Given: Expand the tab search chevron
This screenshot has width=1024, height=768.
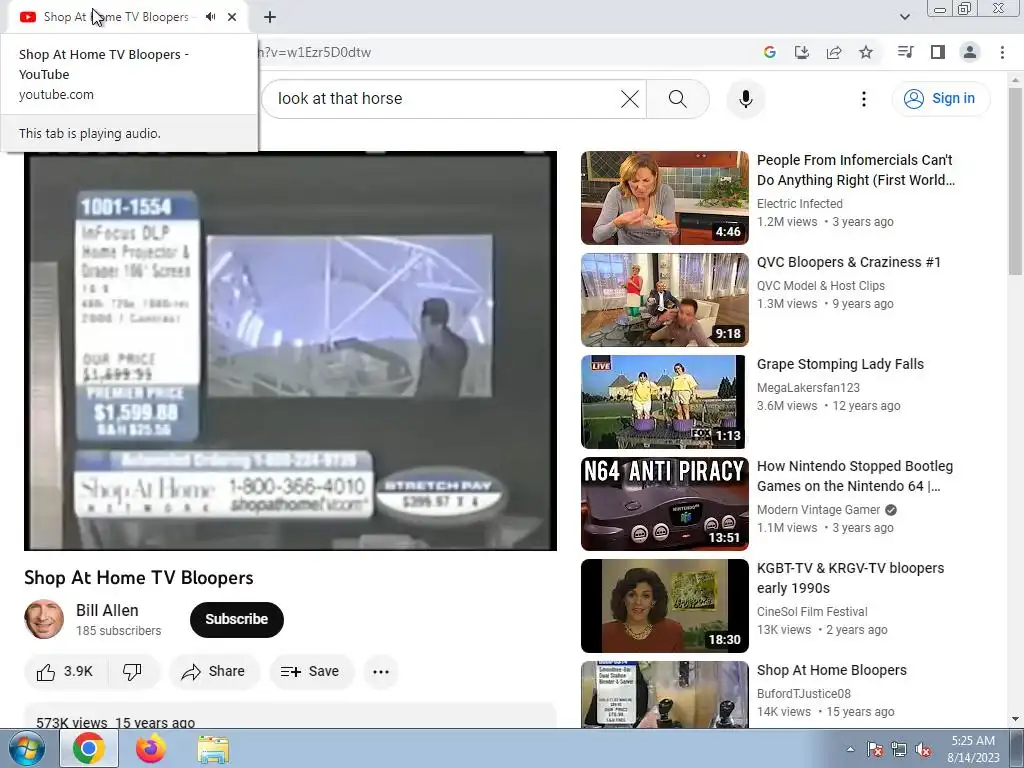Looking at the screenshot, I should (x=904, y=17).
